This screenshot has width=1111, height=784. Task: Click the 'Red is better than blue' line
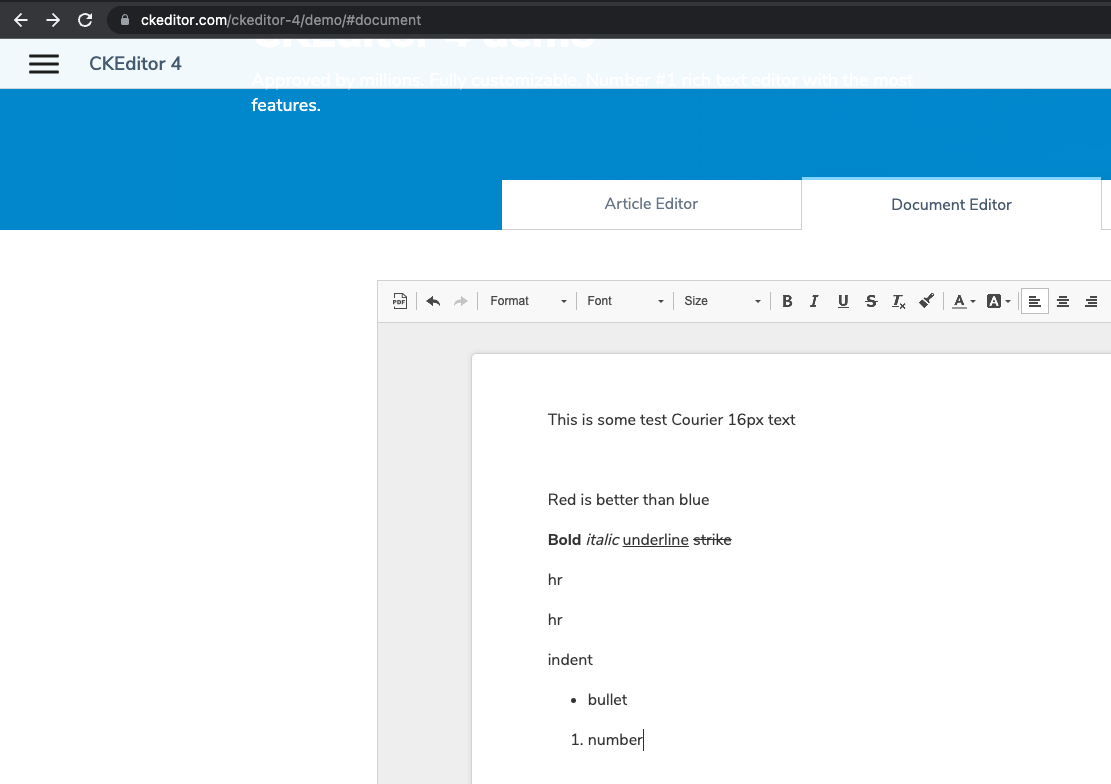(628, 500)
